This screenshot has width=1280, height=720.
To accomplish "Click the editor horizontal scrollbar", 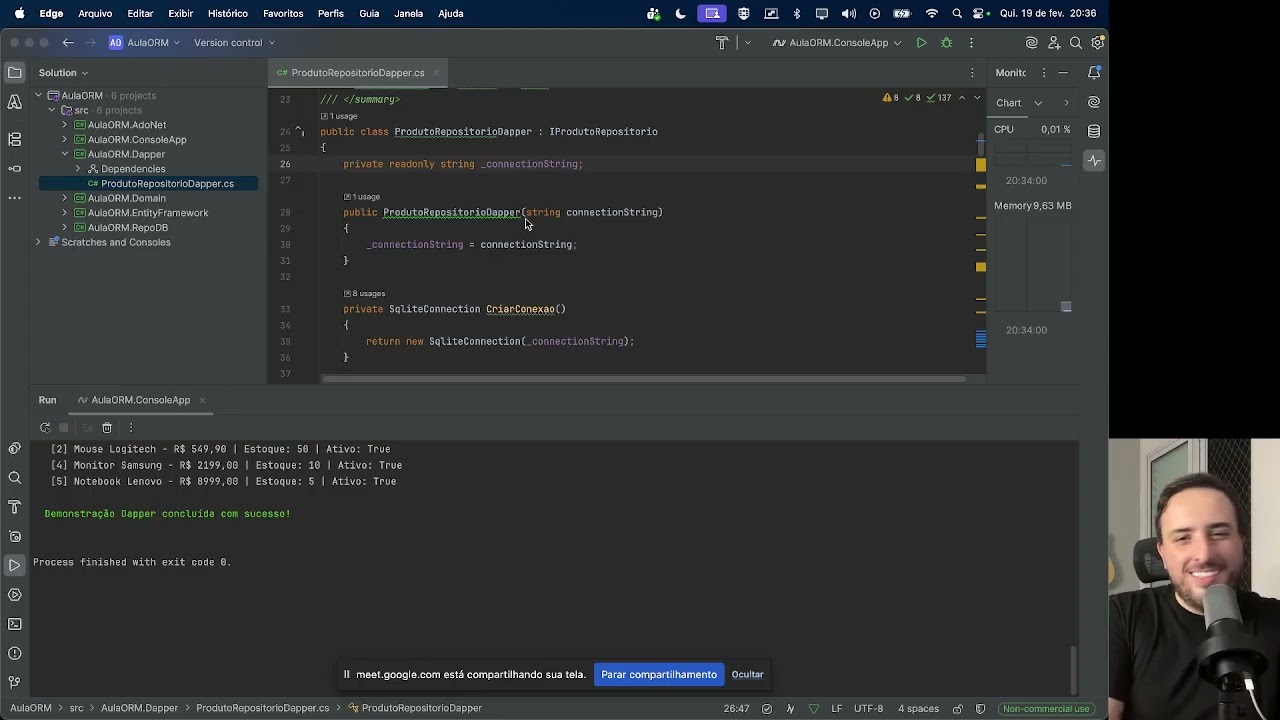I will coord(645,378).
